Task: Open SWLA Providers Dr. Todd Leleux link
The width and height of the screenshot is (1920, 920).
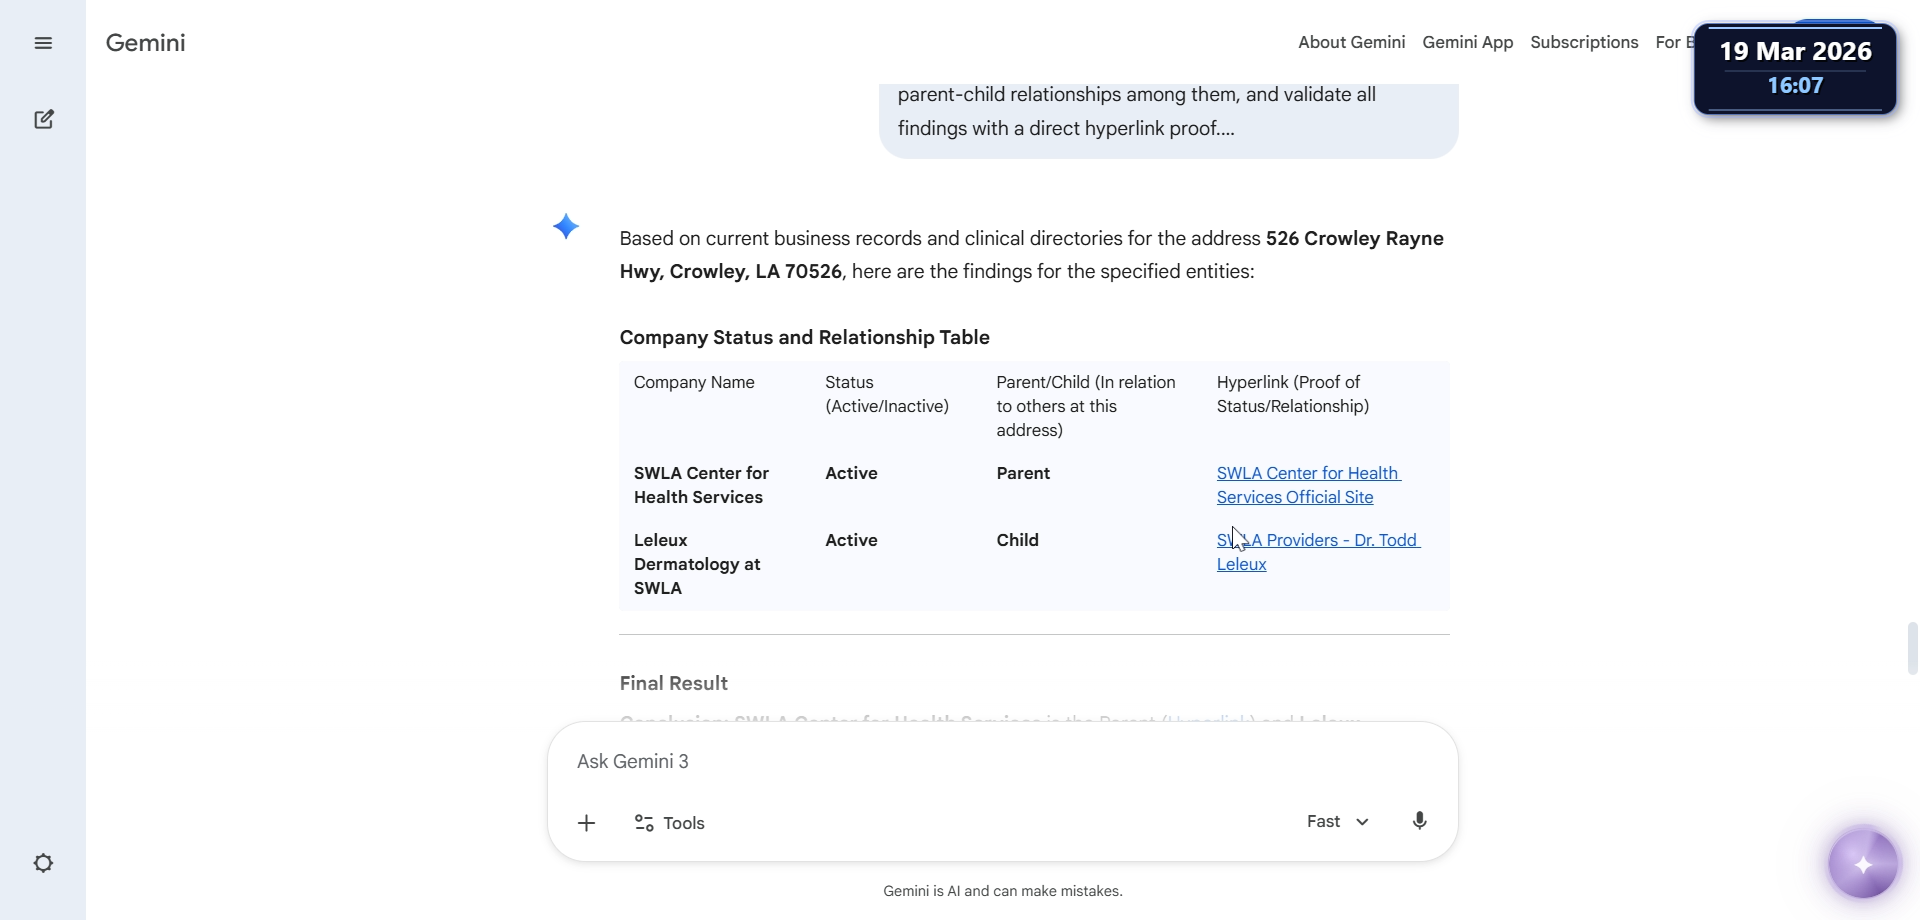Action: [1318, 552]
